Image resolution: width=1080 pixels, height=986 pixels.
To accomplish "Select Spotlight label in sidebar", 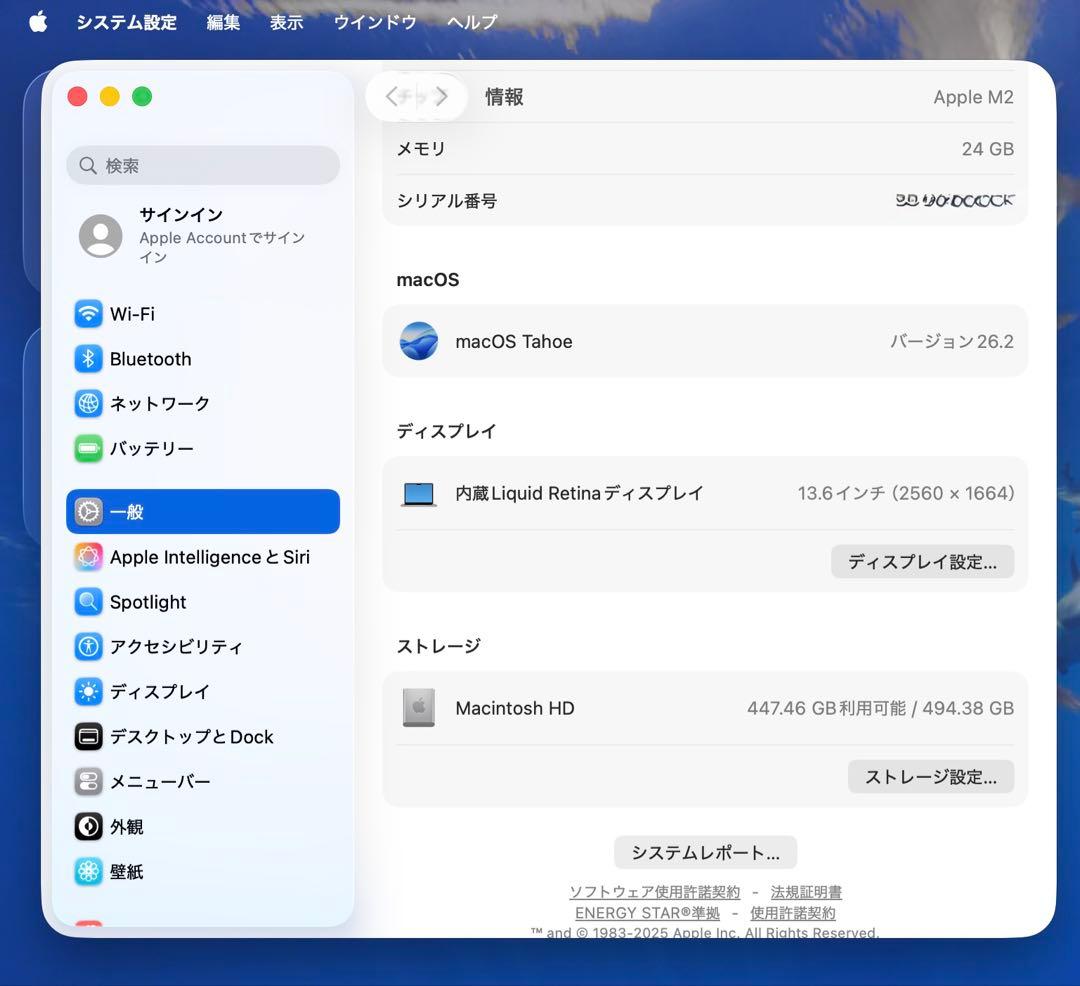I will 148,602.
